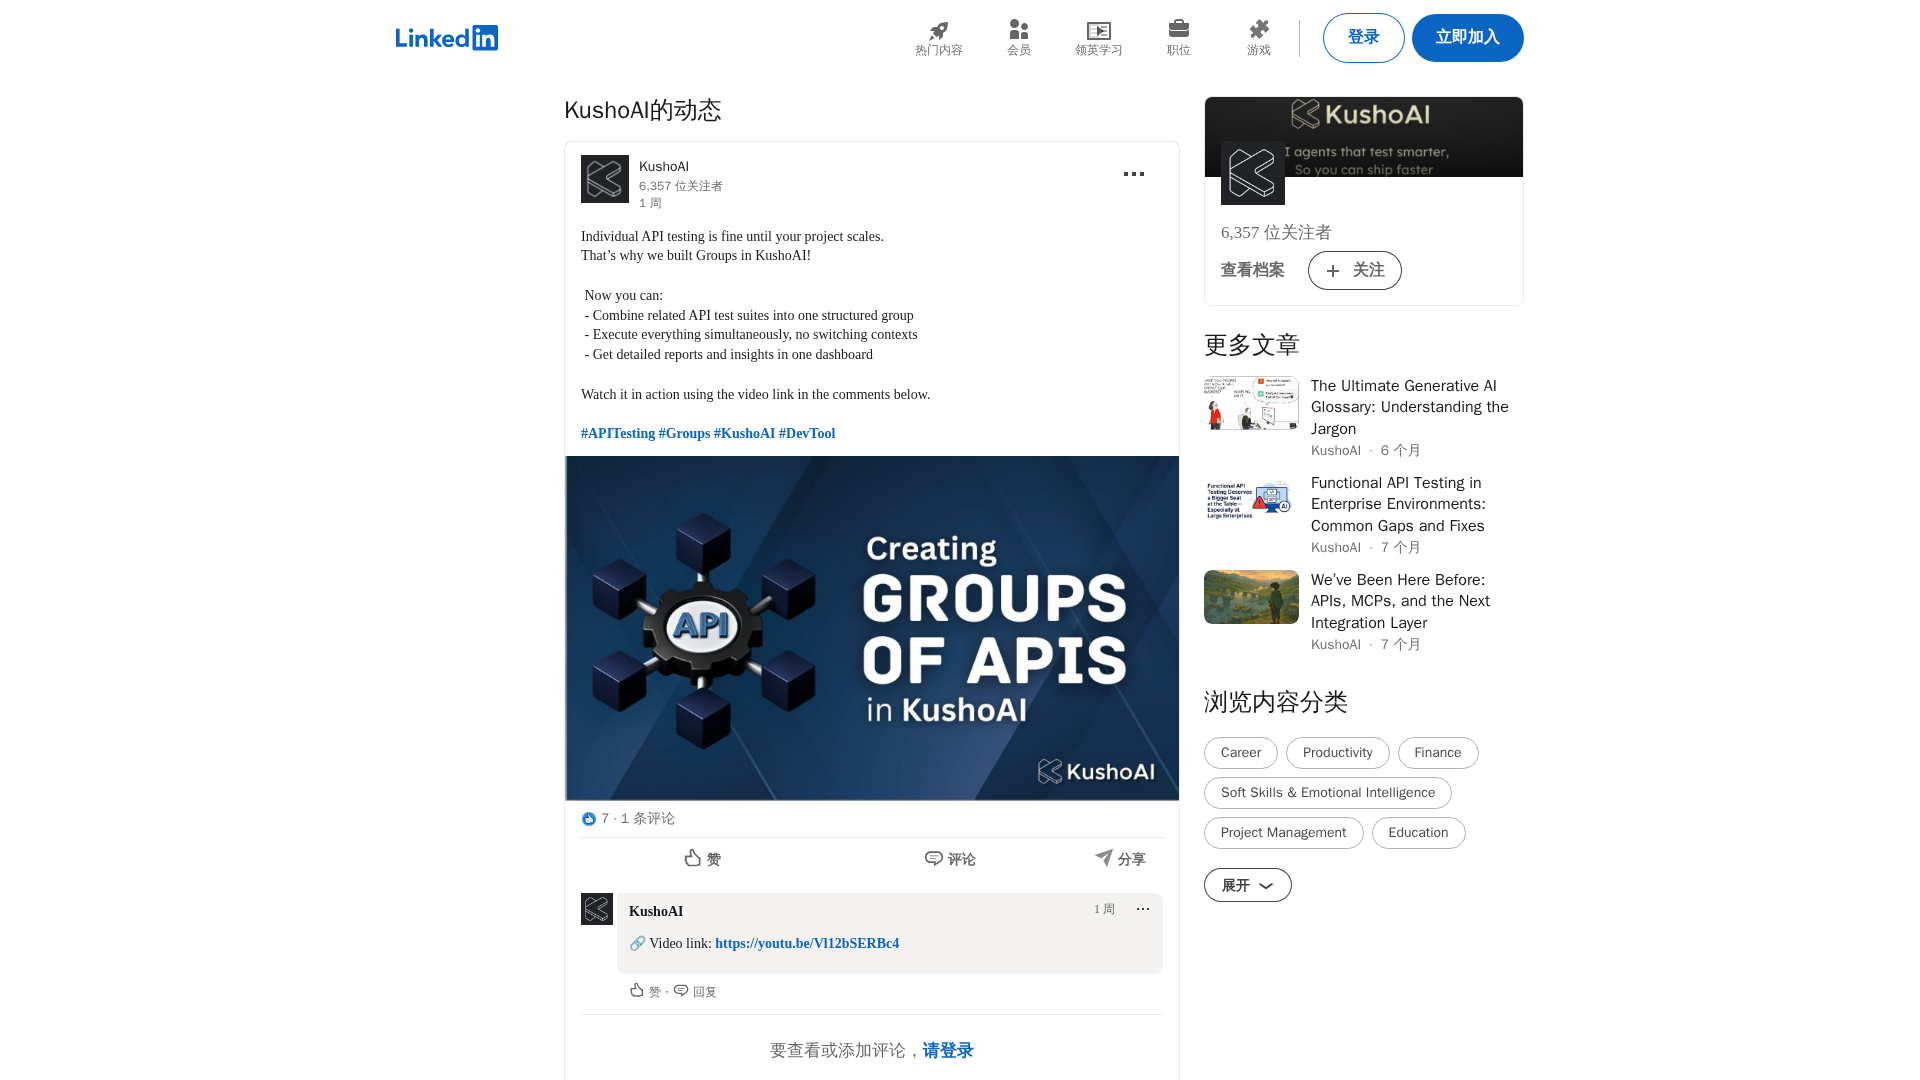Follow KushoAI with the 关注 button

click(x=1354, y=270)
